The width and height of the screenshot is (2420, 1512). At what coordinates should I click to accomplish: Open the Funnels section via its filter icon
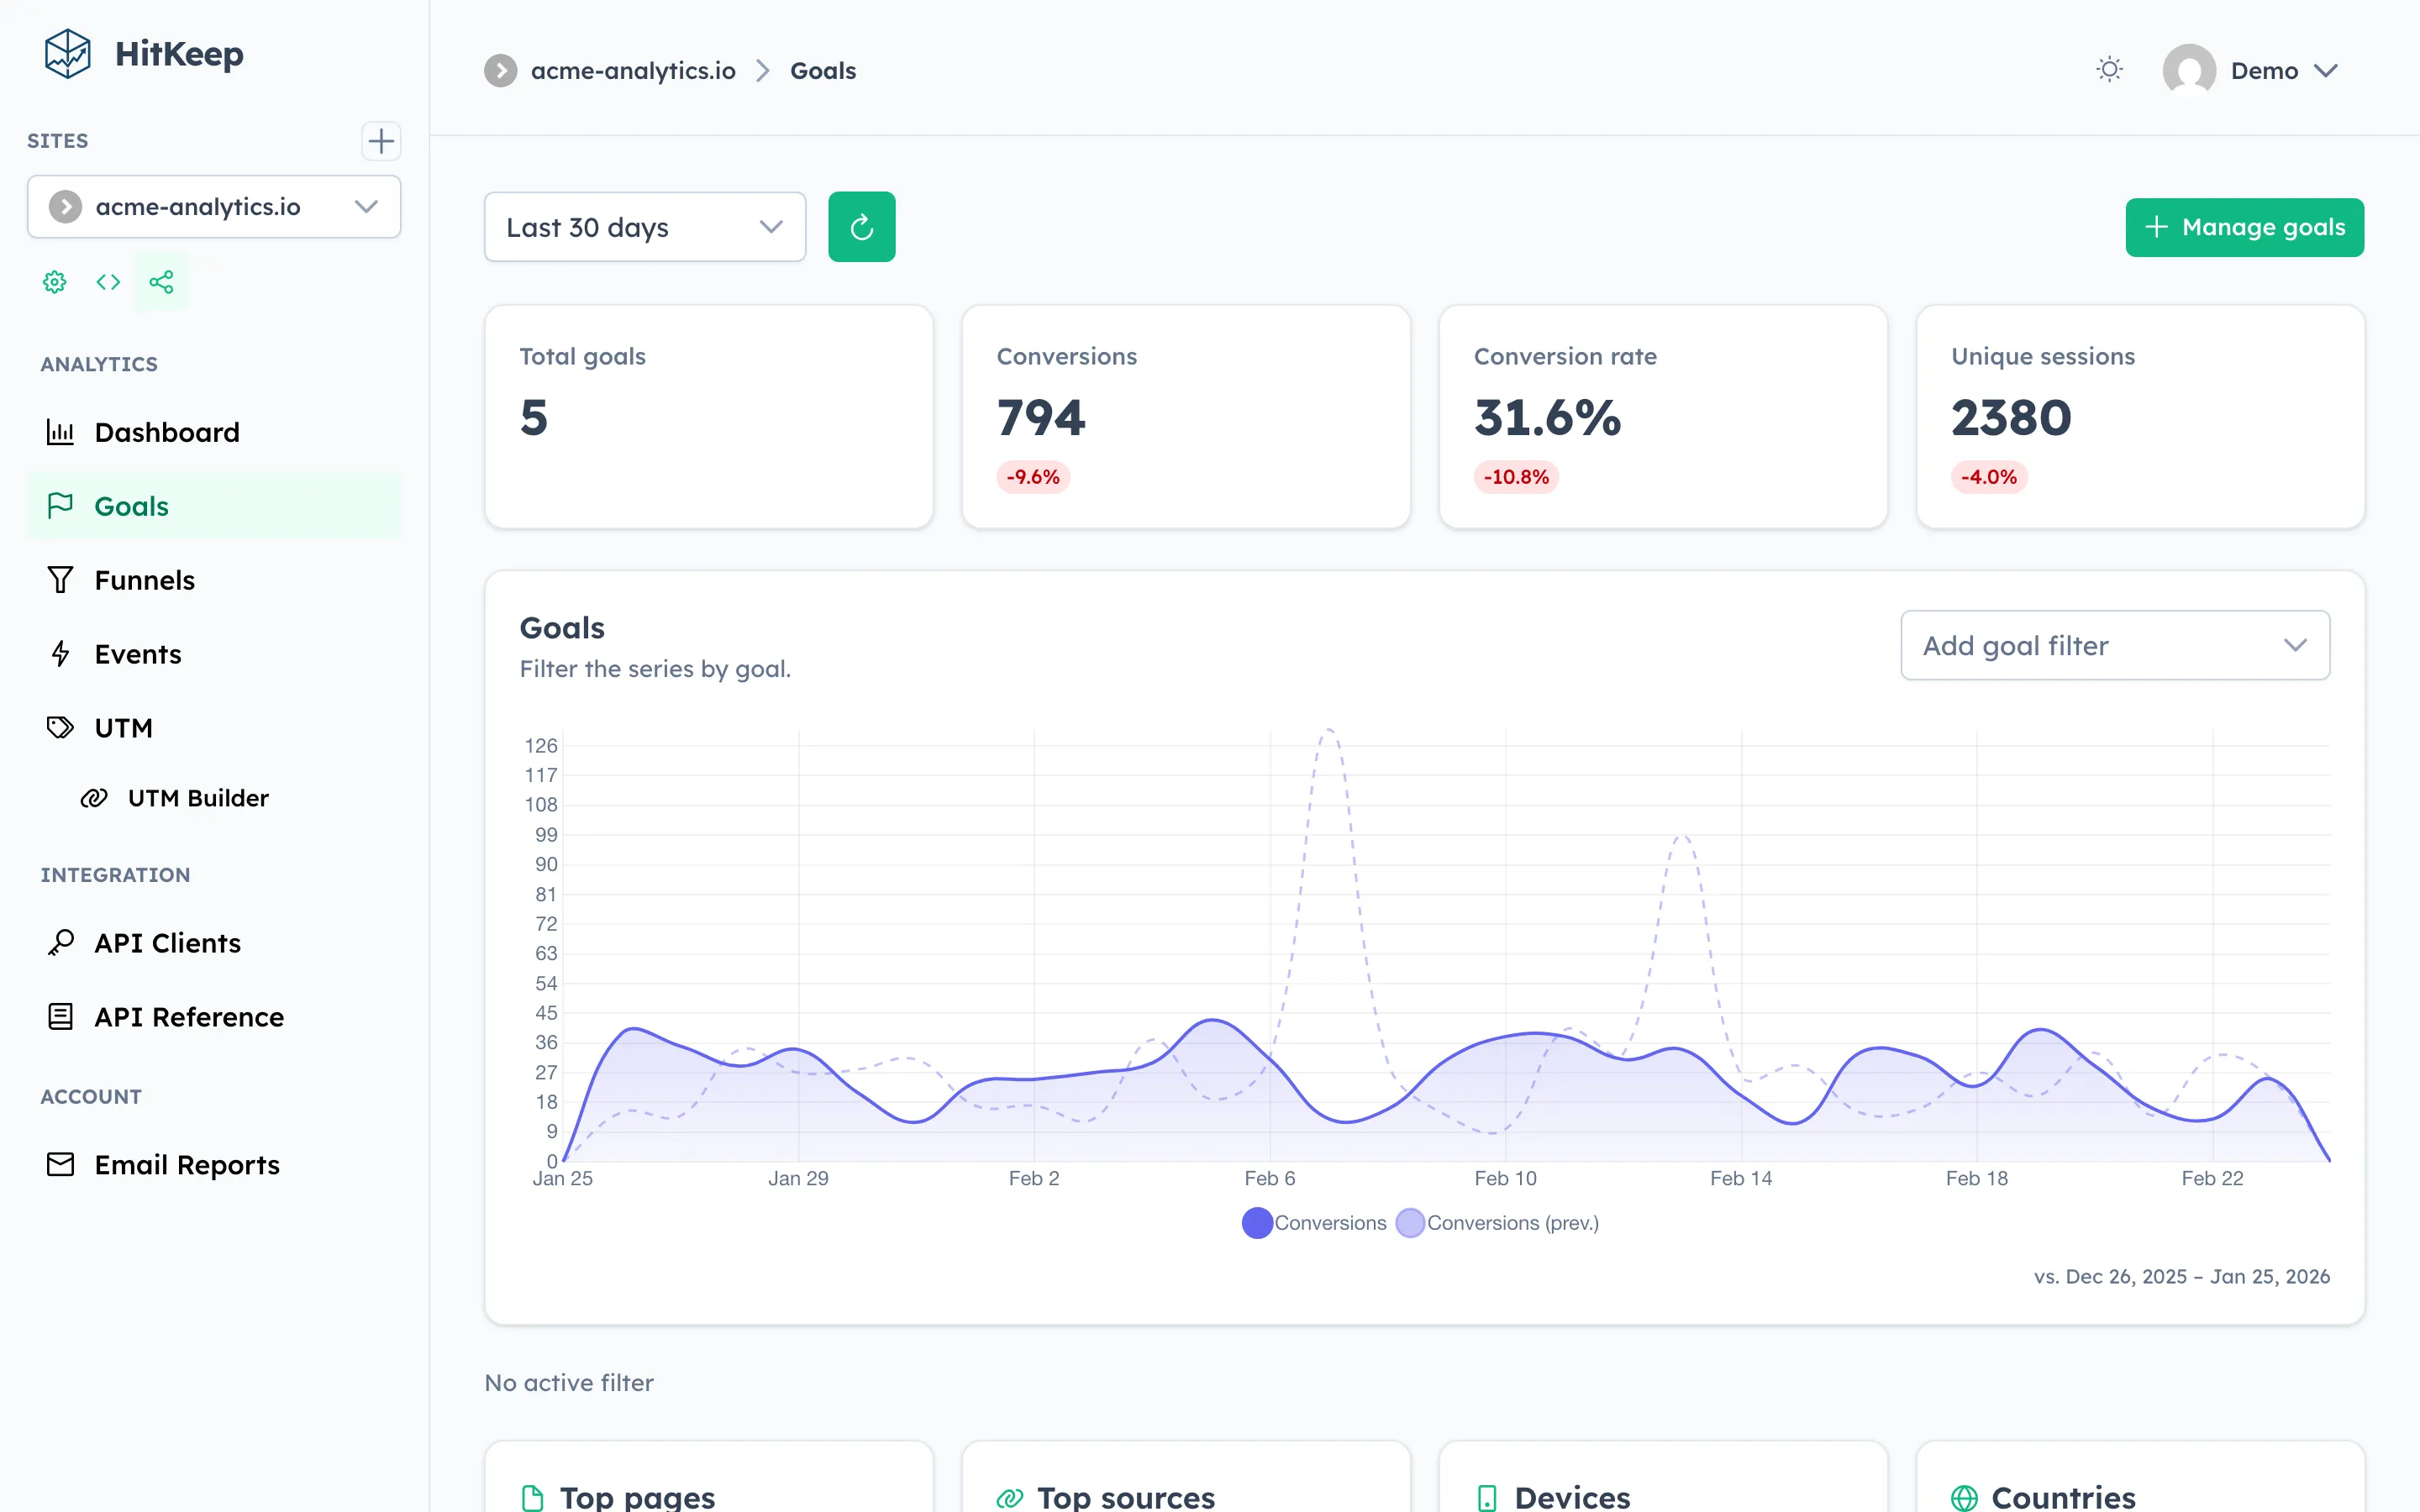point(61,579)
